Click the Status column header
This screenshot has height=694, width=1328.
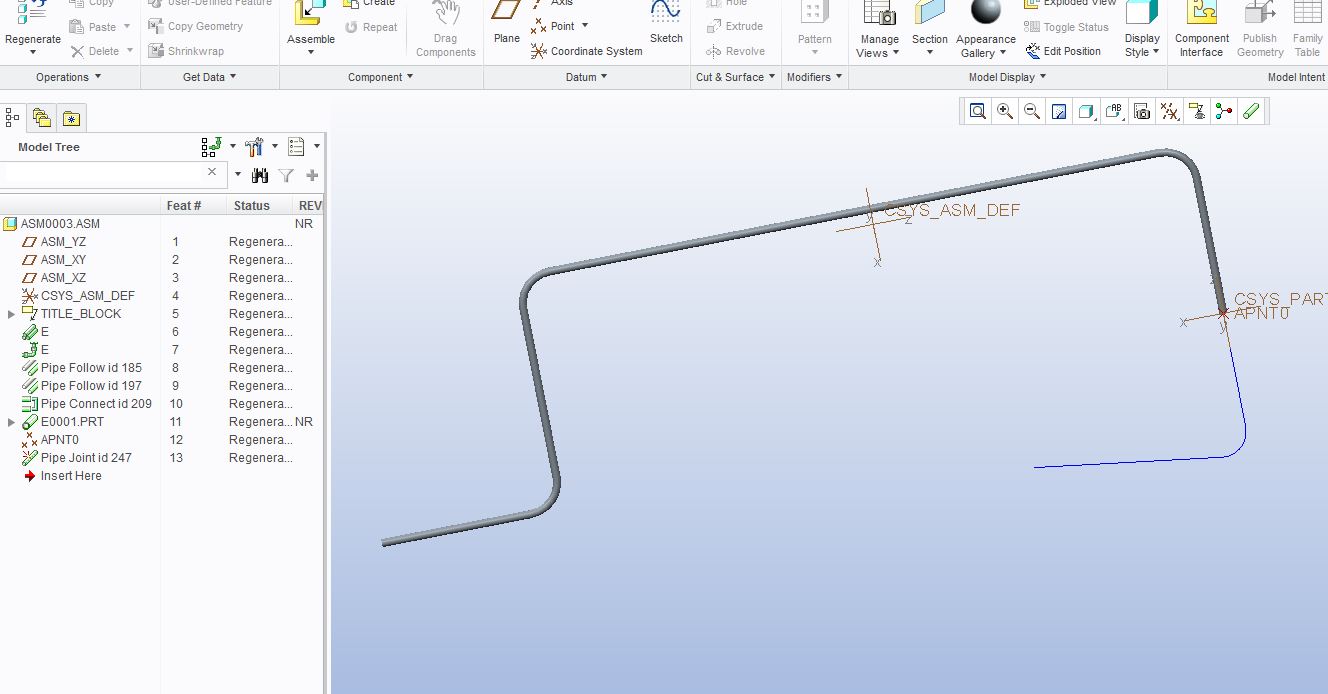[x=252, y=205]
